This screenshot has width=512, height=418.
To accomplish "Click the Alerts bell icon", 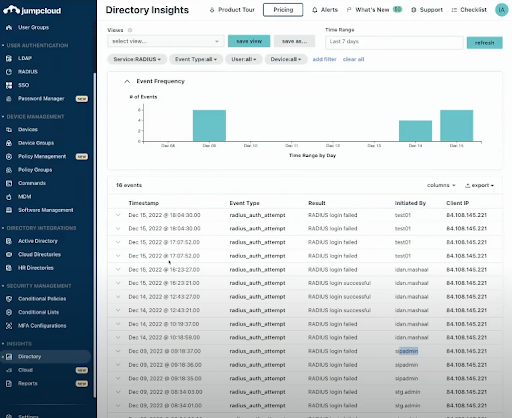I will [x=314, y=10].
